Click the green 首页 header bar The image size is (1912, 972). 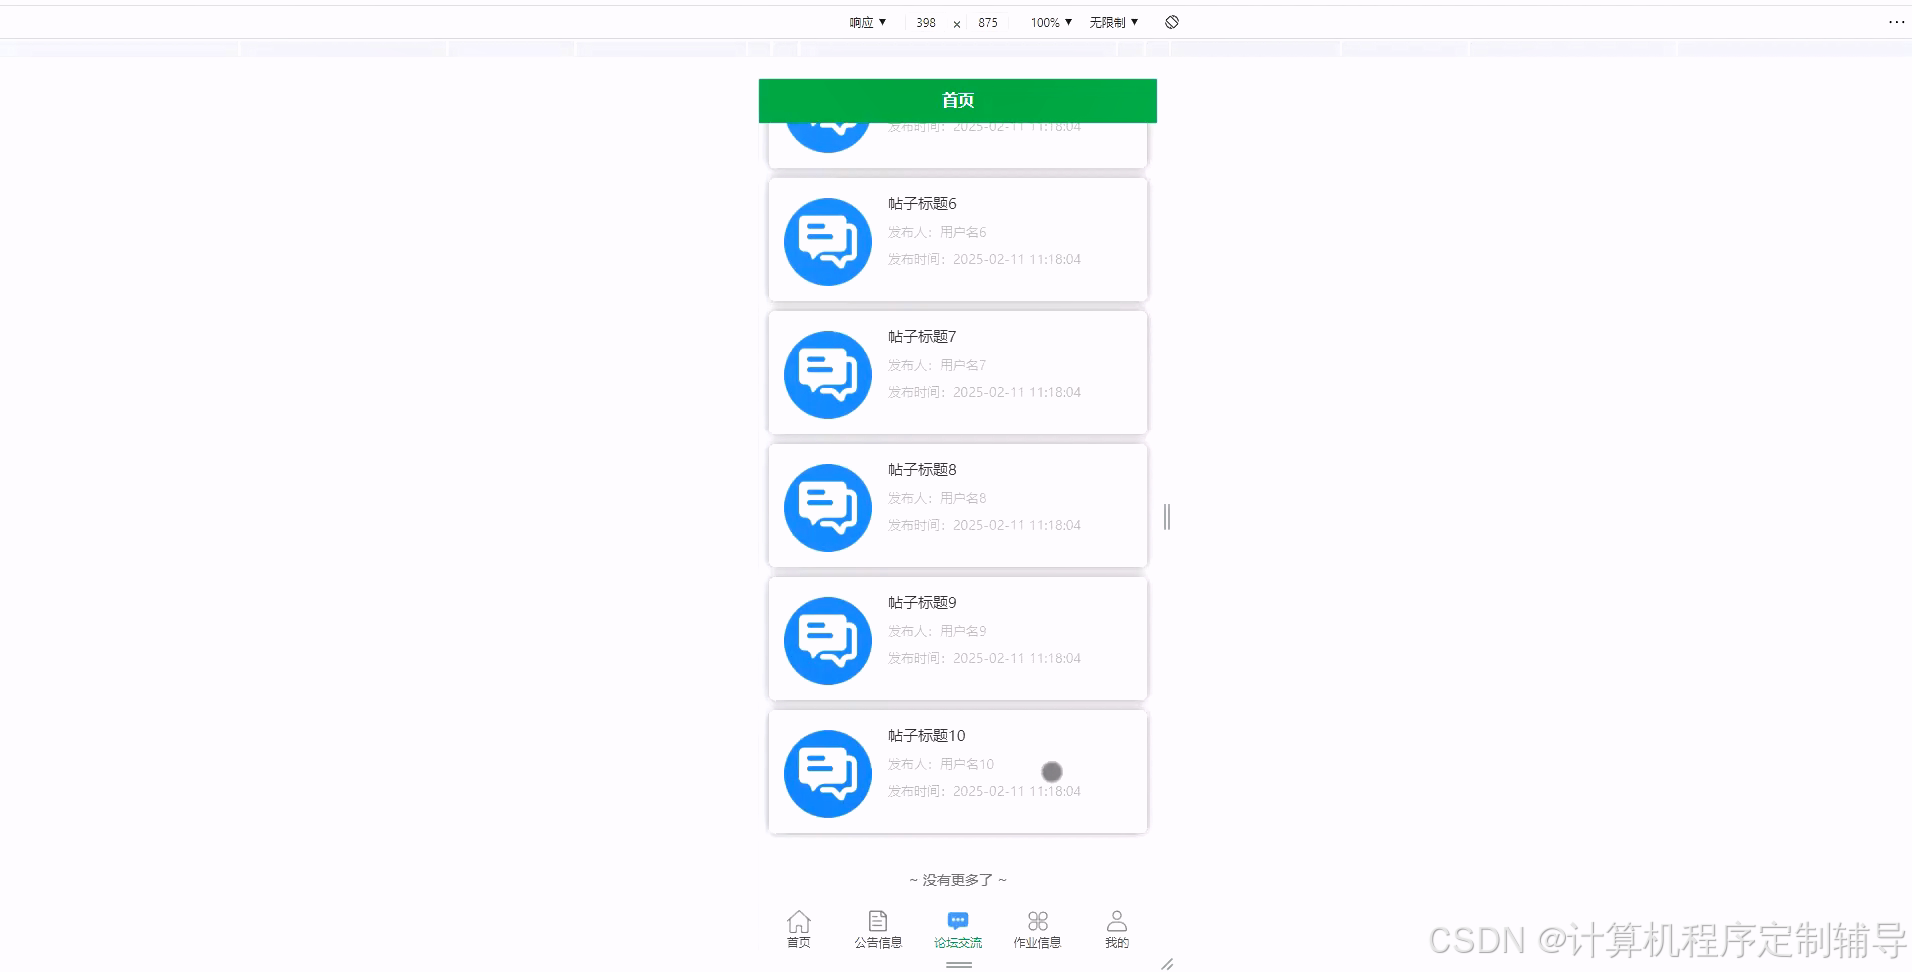tap(957, 100)
